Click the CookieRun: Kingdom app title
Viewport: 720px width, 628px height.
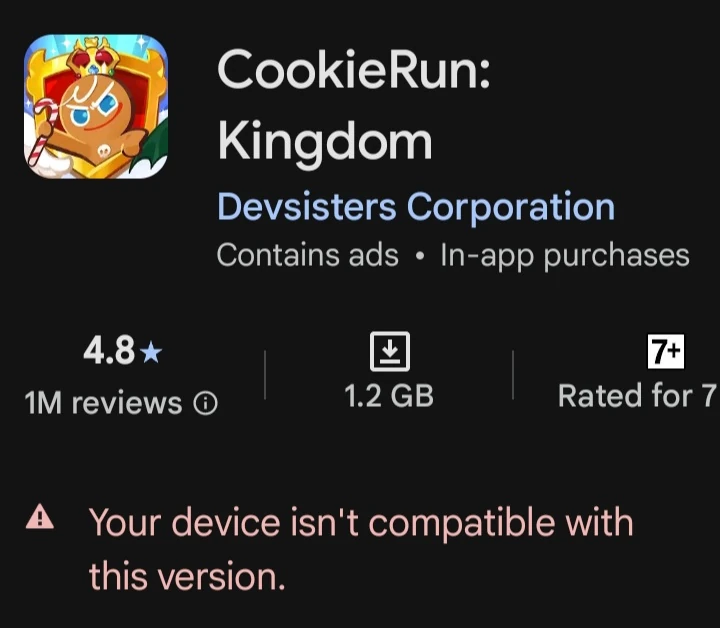click(x=354, y=105)
